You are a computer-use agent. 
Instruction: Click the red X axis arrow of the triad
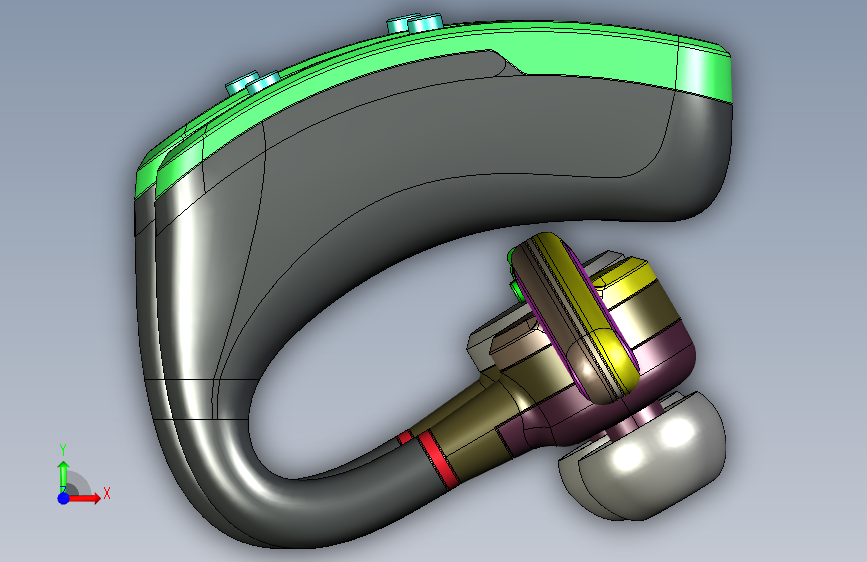tap(86, 498)
